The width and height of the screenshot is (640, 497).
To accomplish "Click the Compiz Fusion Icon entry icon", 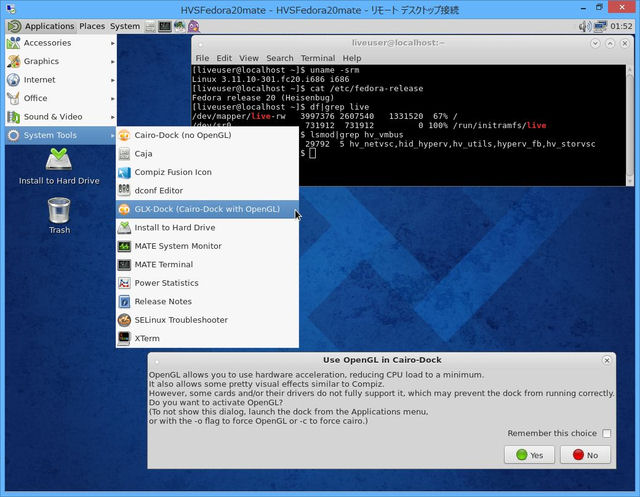I will point(124,172).
